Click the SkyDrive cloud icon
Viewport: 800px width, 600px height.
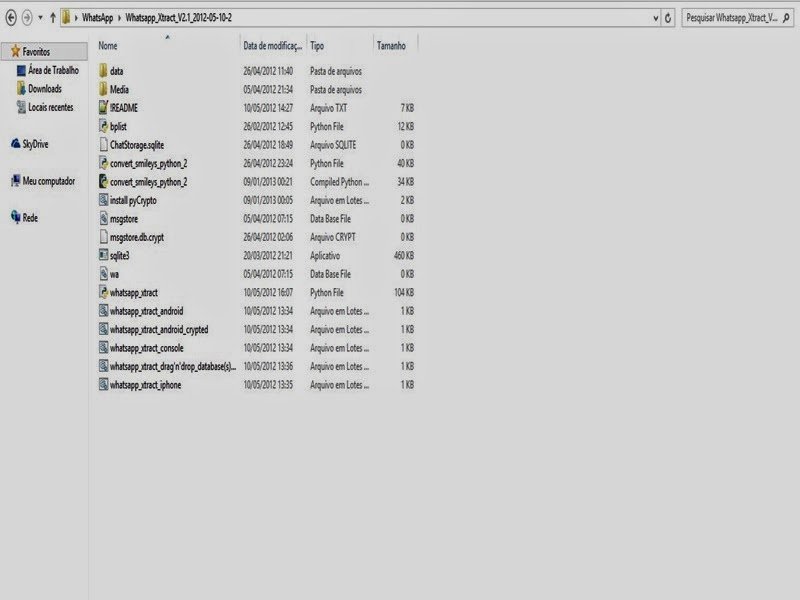[15, 144]
